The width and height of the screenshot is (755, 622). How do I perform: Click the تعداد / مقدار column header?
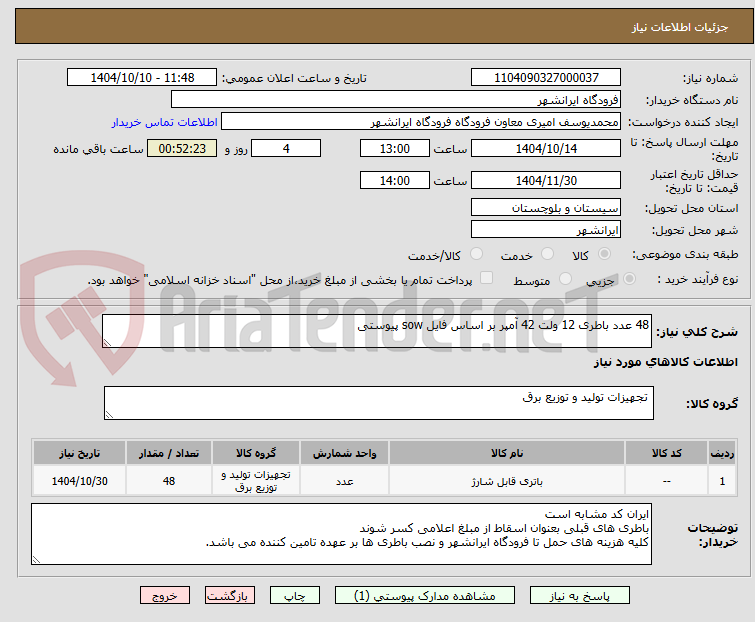(x=169, y=453)
